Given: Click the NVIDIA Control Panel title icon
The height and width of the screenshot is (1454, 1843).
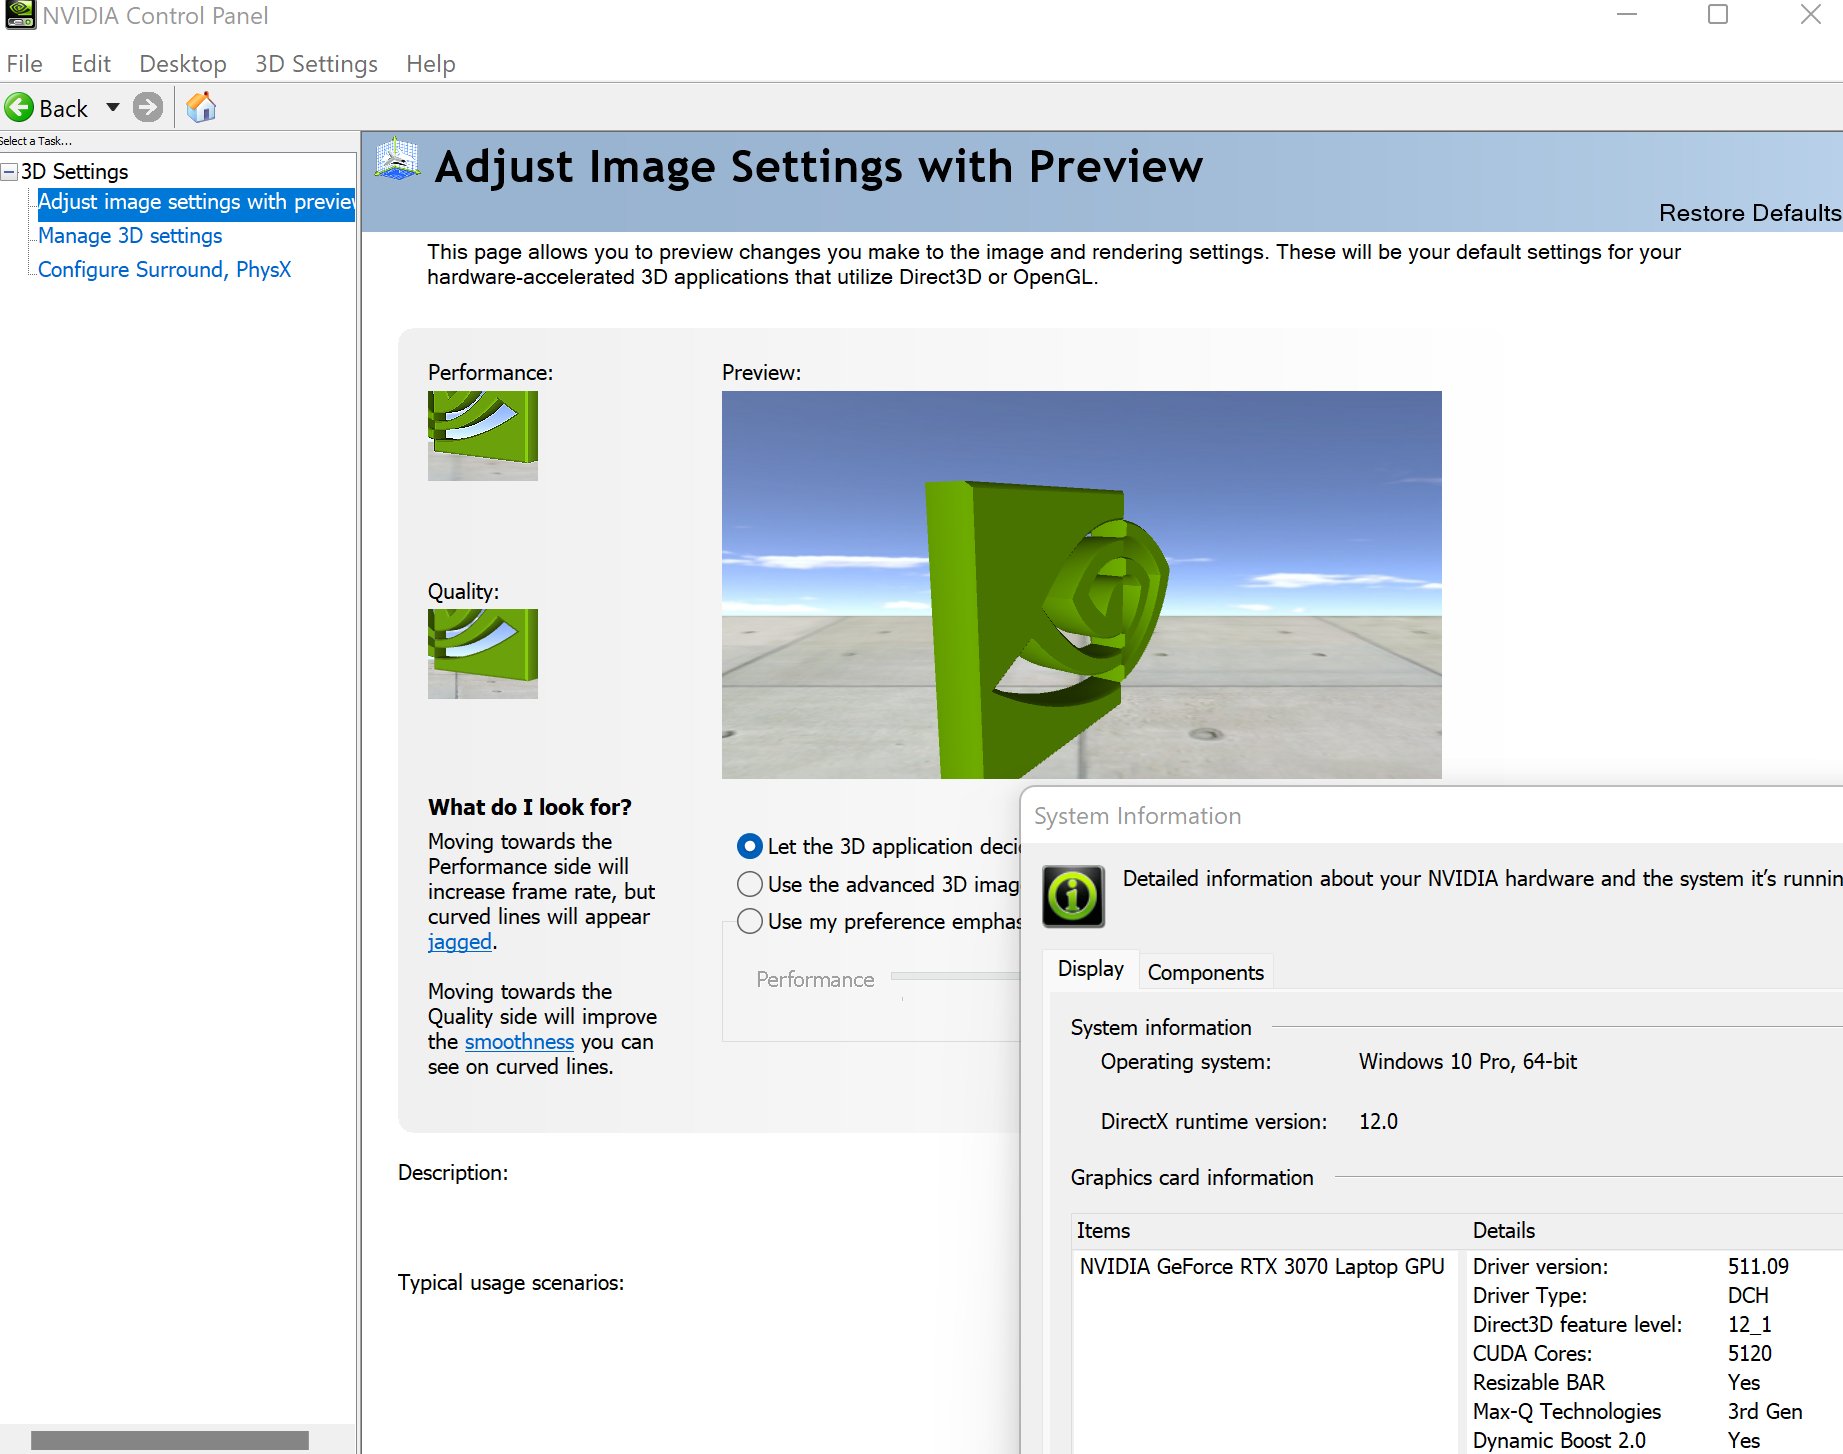Looking at the screenshot, I should 20,15.
